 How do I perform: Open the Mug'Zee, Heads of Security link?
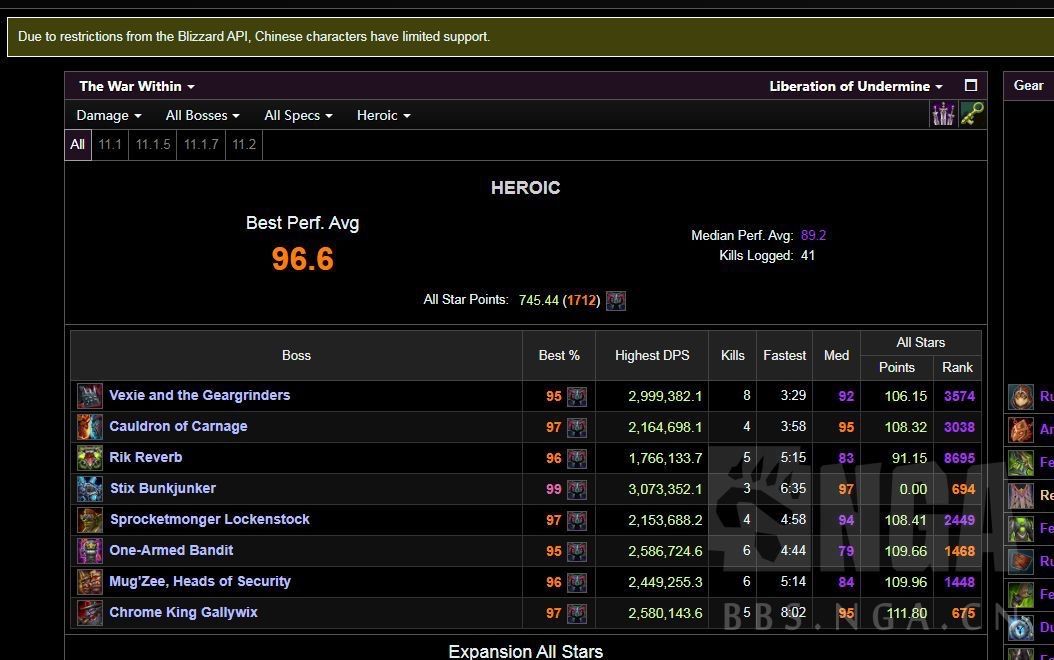point(200,581)
